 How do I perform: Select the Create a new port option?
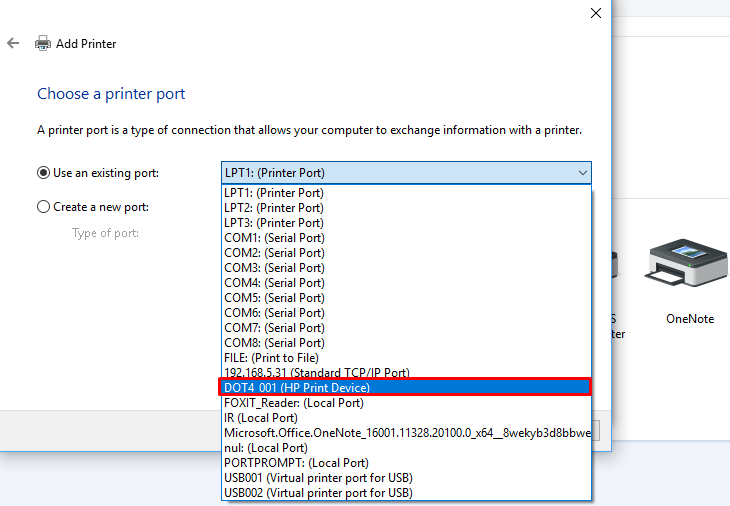click(x=43, y=207)
